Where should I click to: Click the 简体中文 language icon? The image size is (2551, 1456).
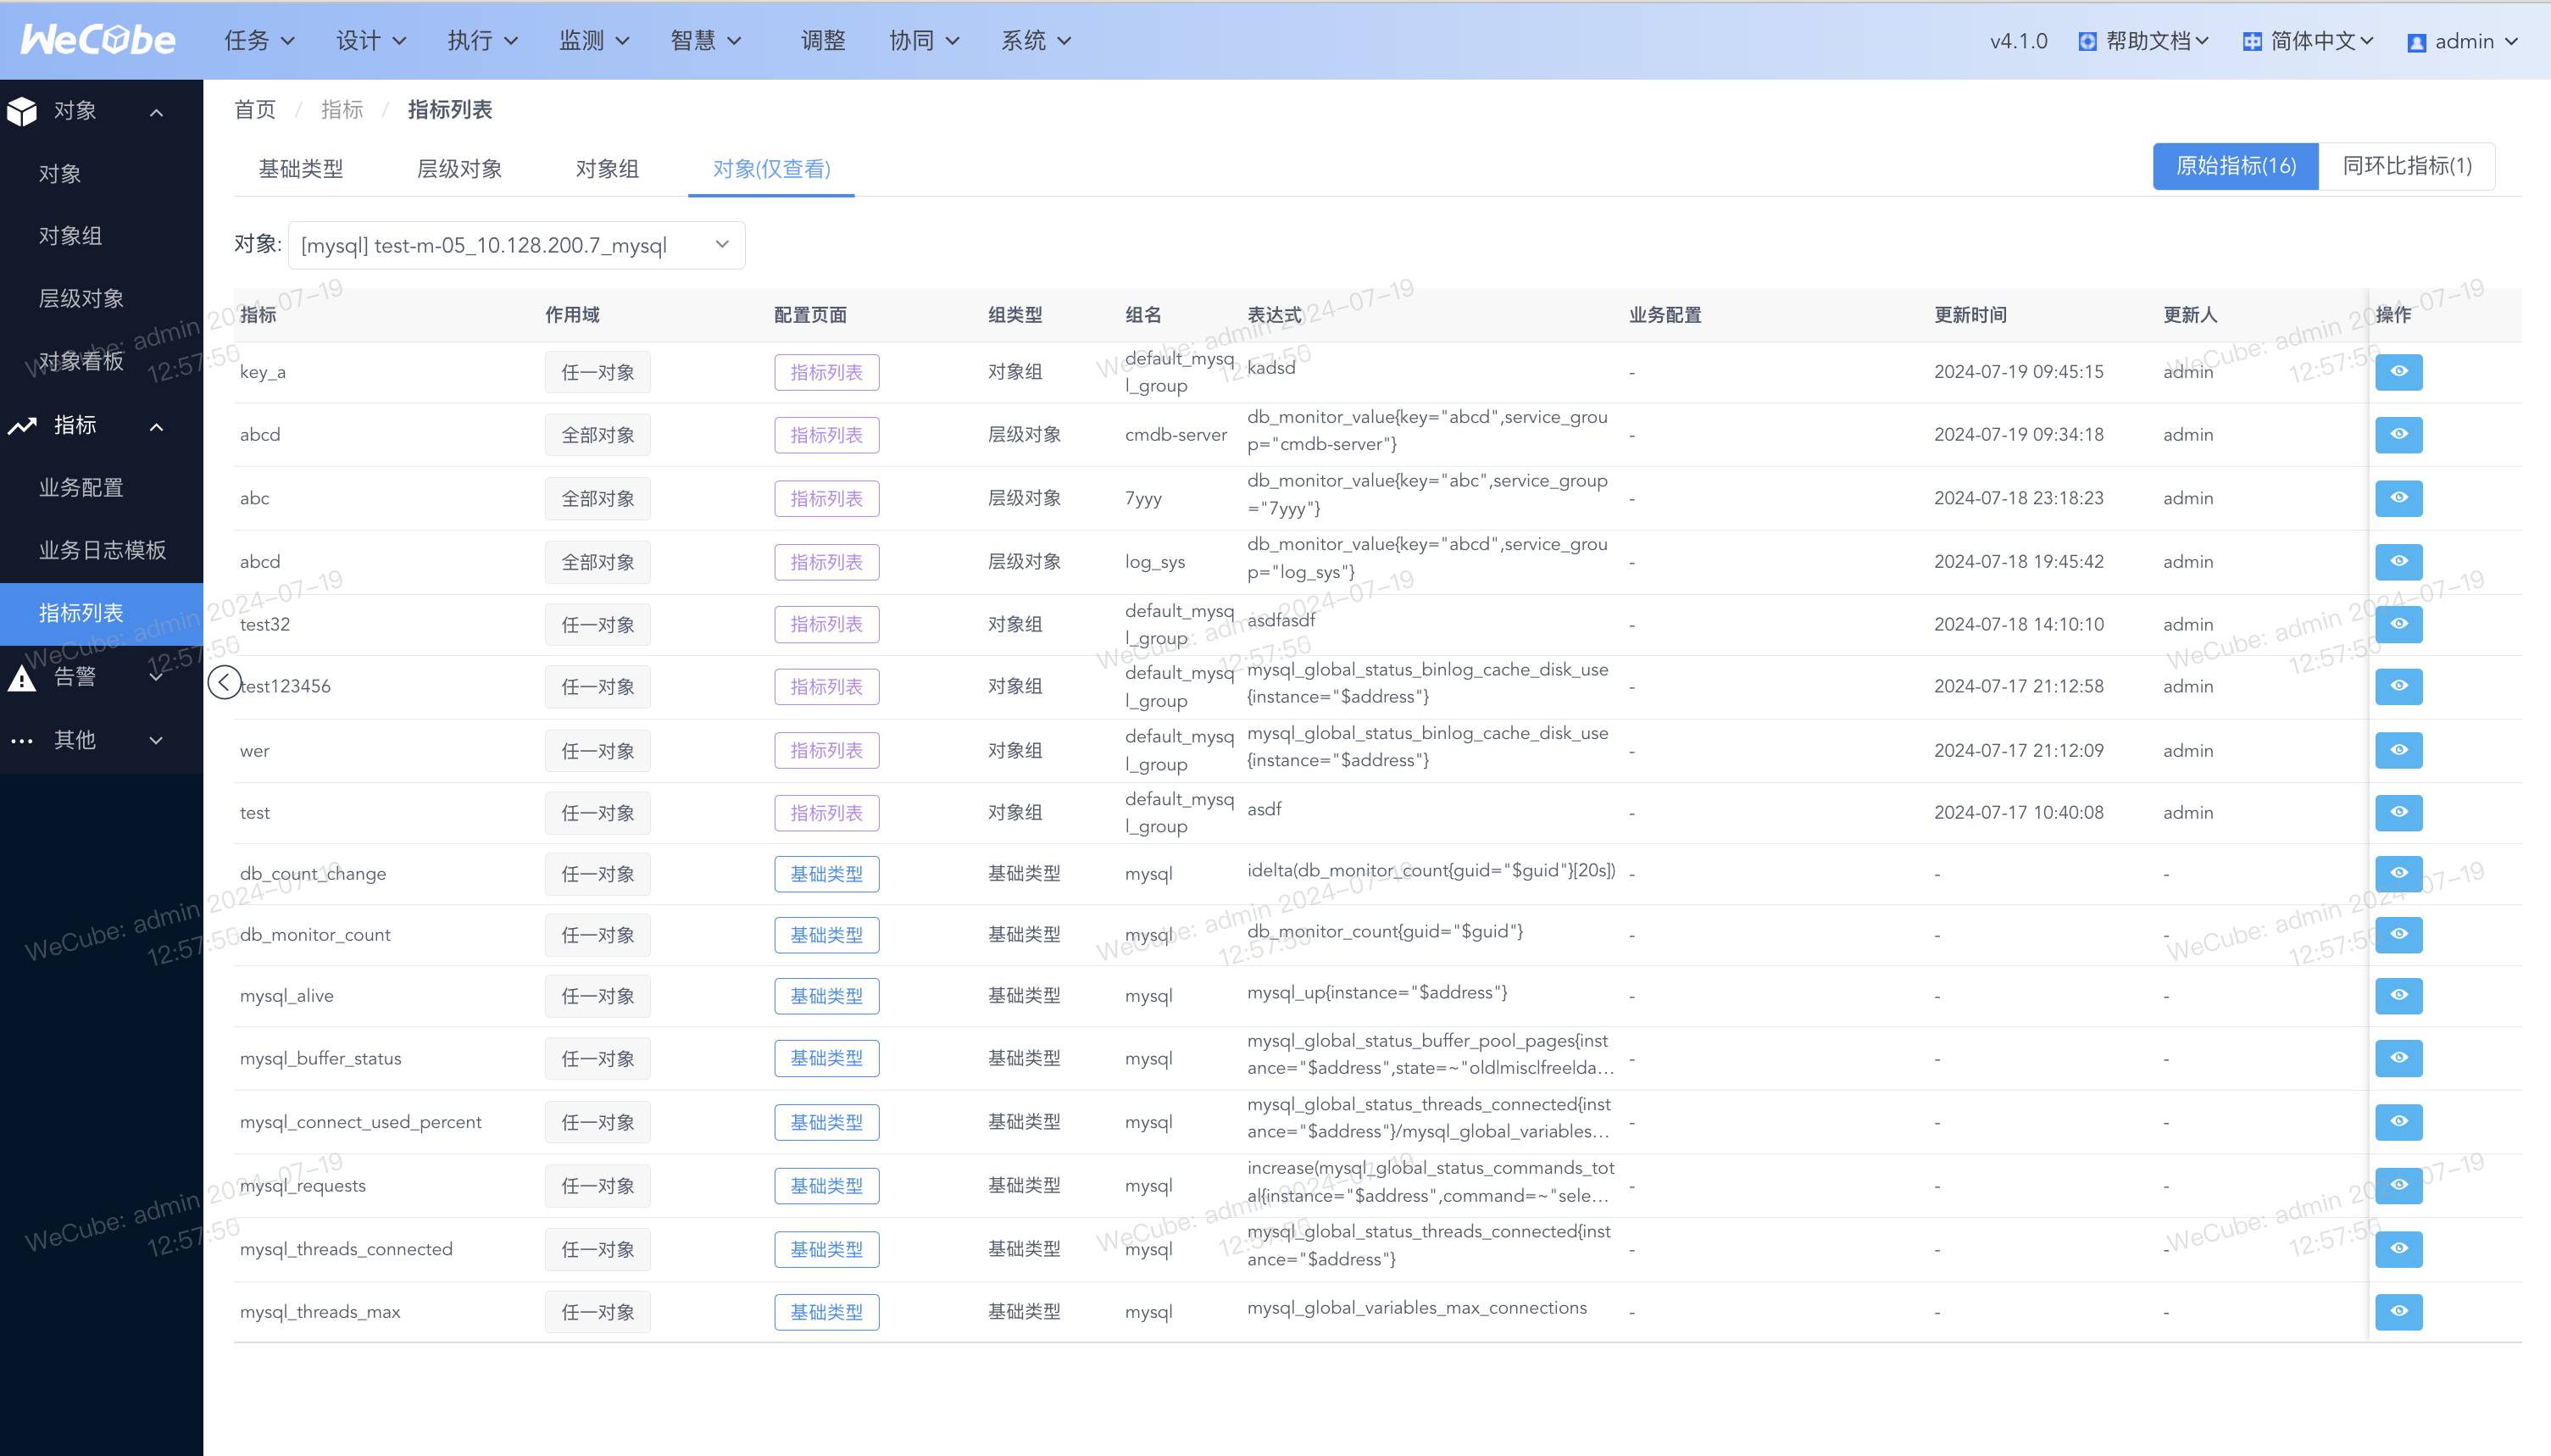(2252, 42)
